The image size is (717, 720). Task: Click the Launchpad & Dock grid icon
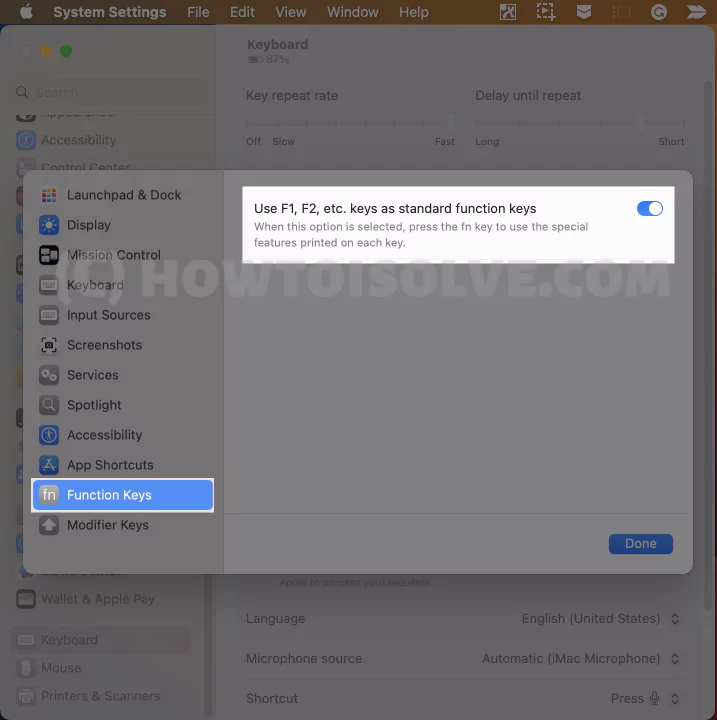[x=49, y=195]
